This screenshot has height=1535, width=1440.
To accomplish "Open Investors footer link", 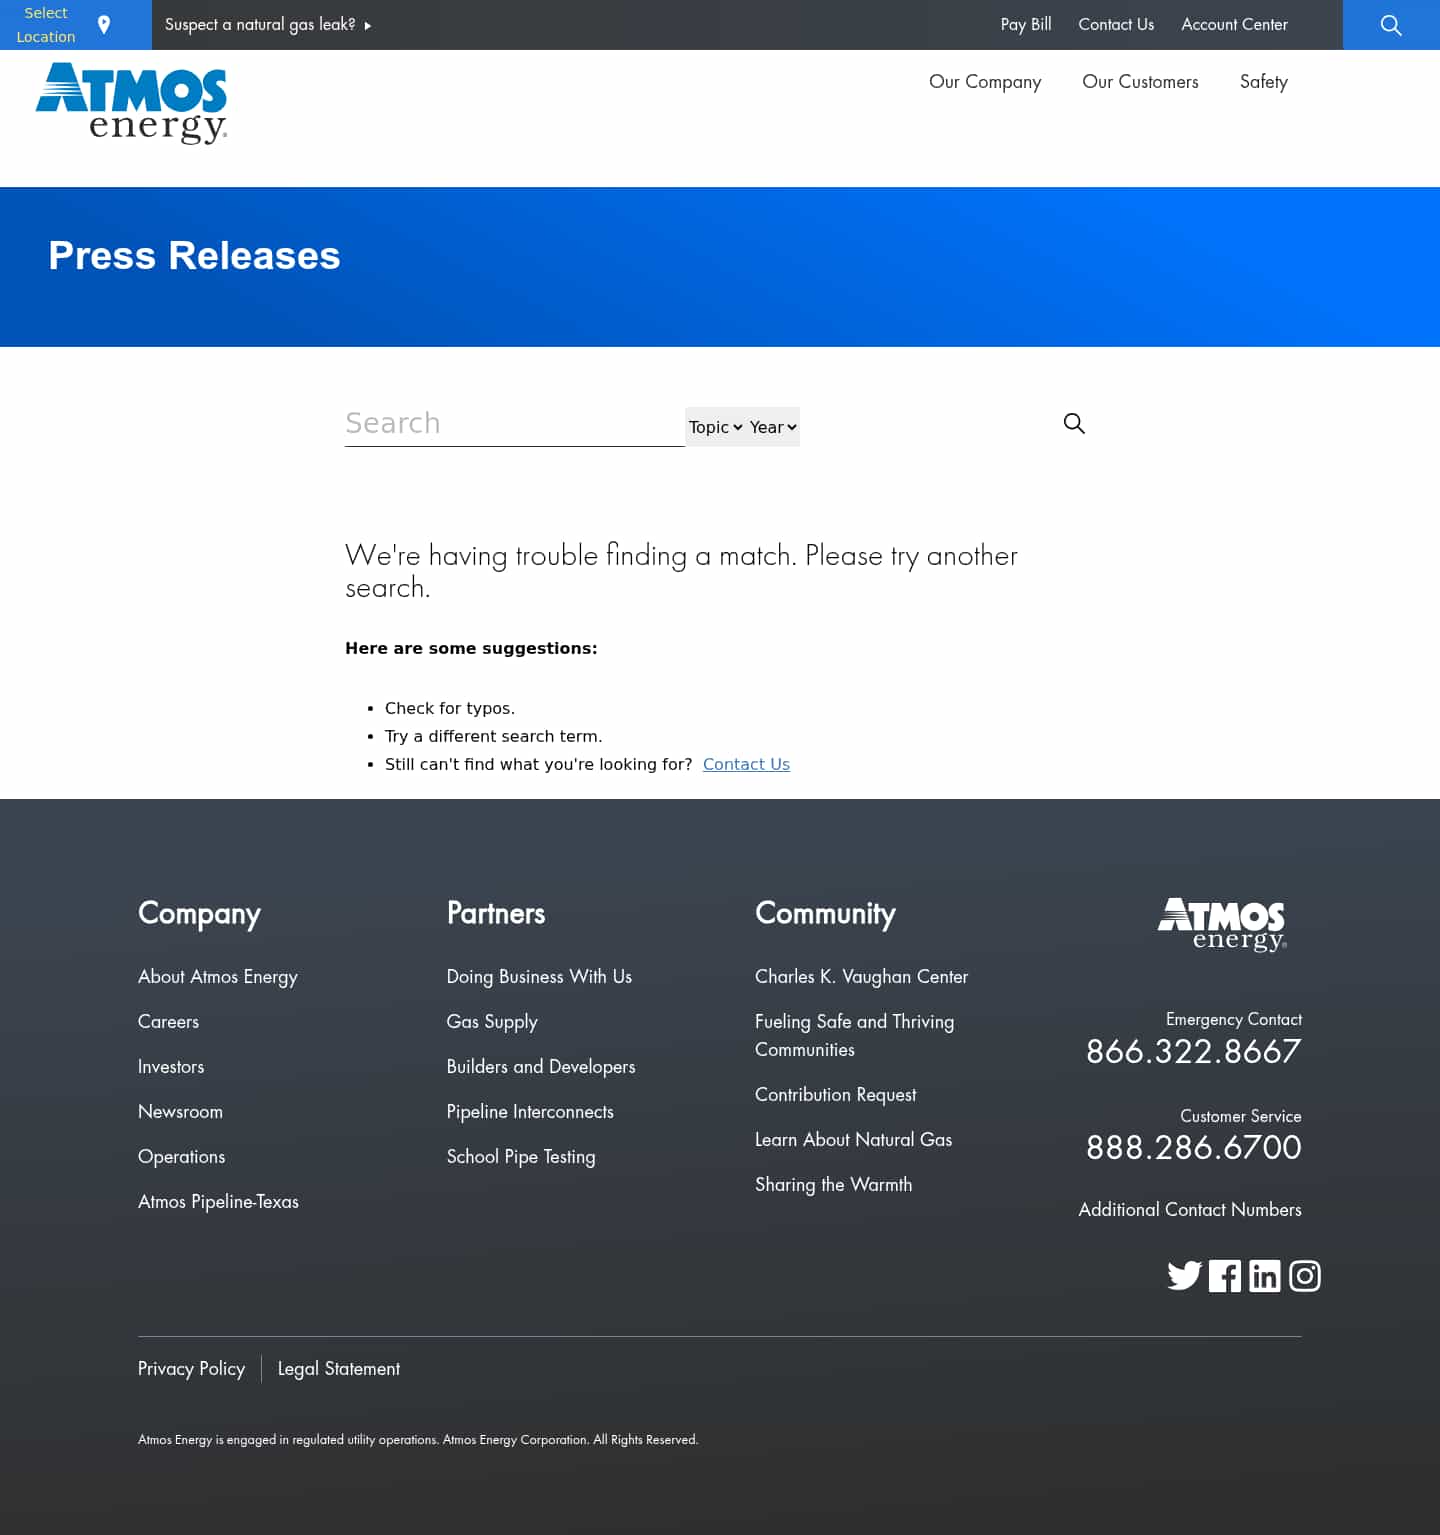I will pyautogui.click(x=171, y=1067).
